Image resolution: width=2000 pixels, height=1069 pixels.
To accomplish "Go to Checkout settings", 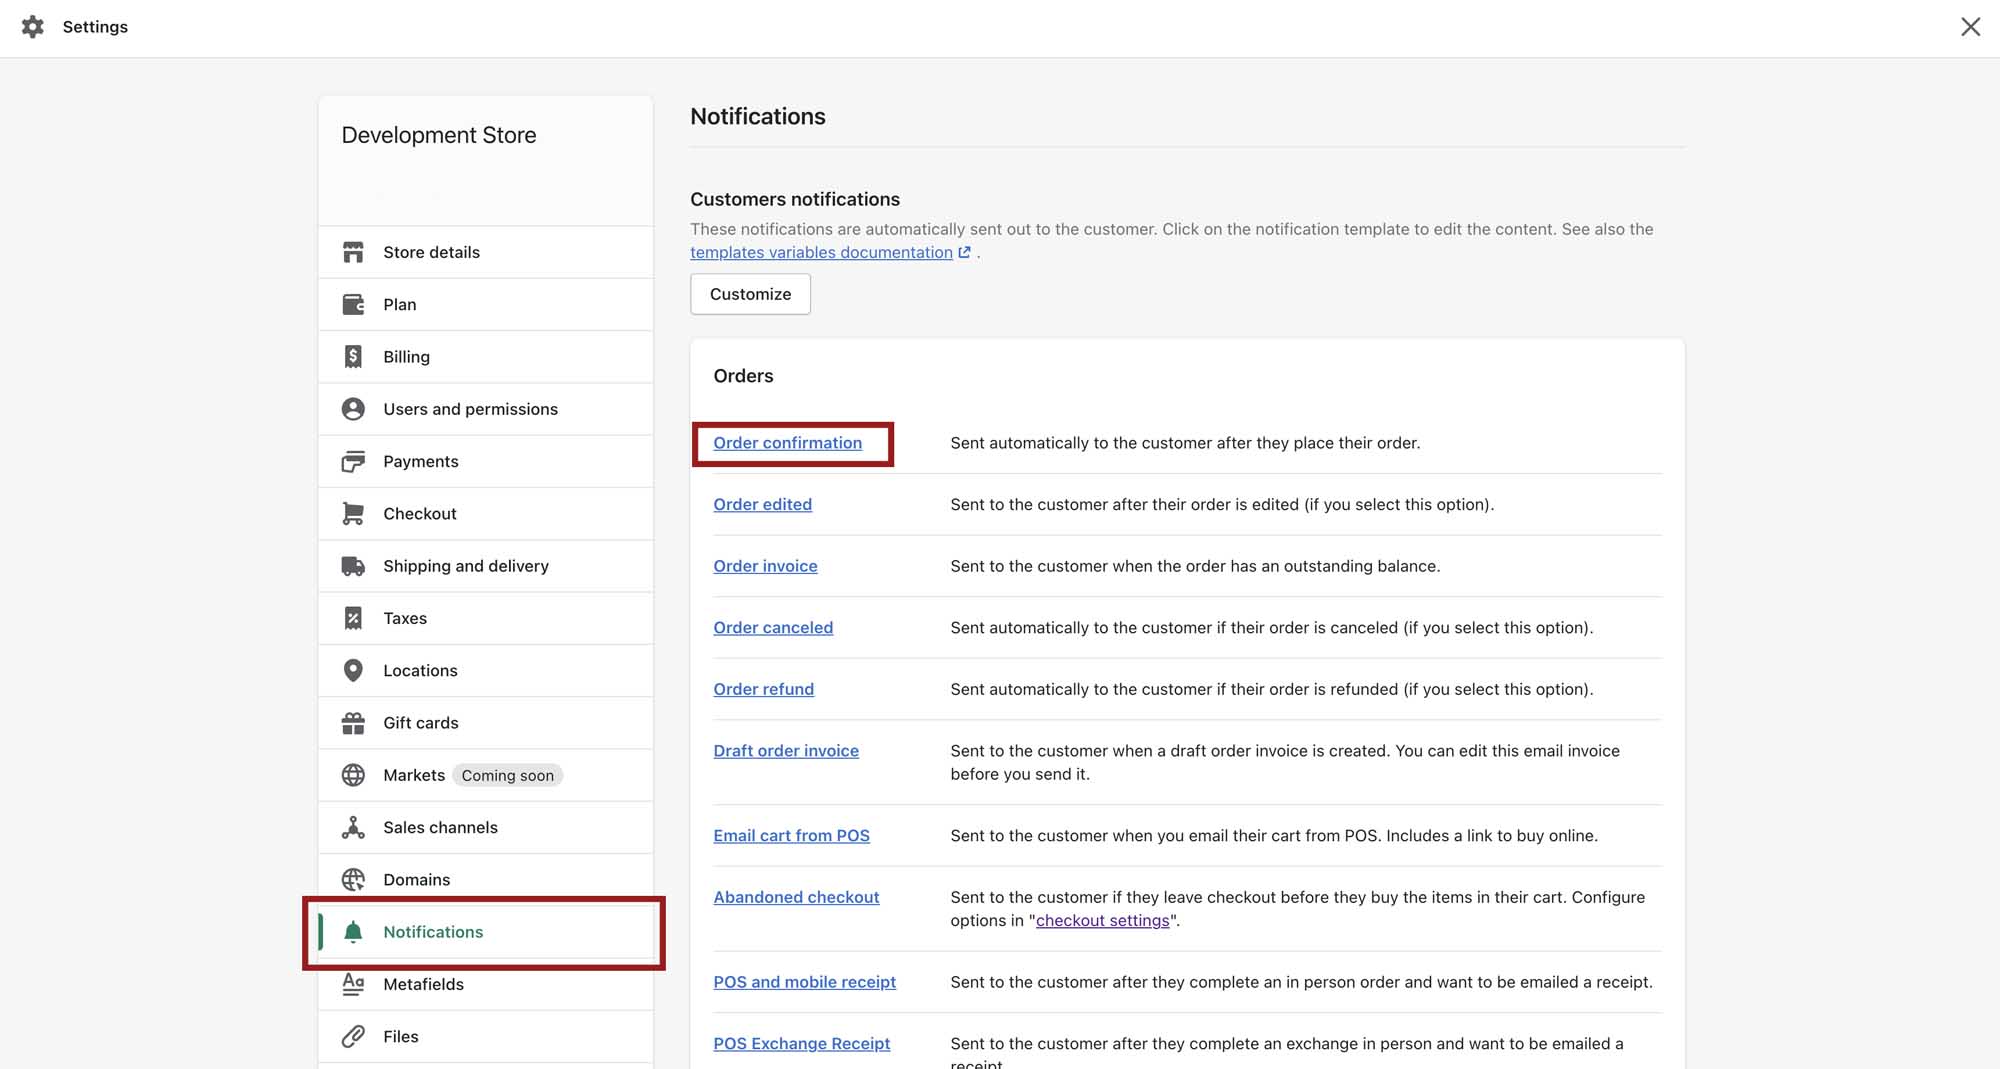I will [x=486, y=514].
